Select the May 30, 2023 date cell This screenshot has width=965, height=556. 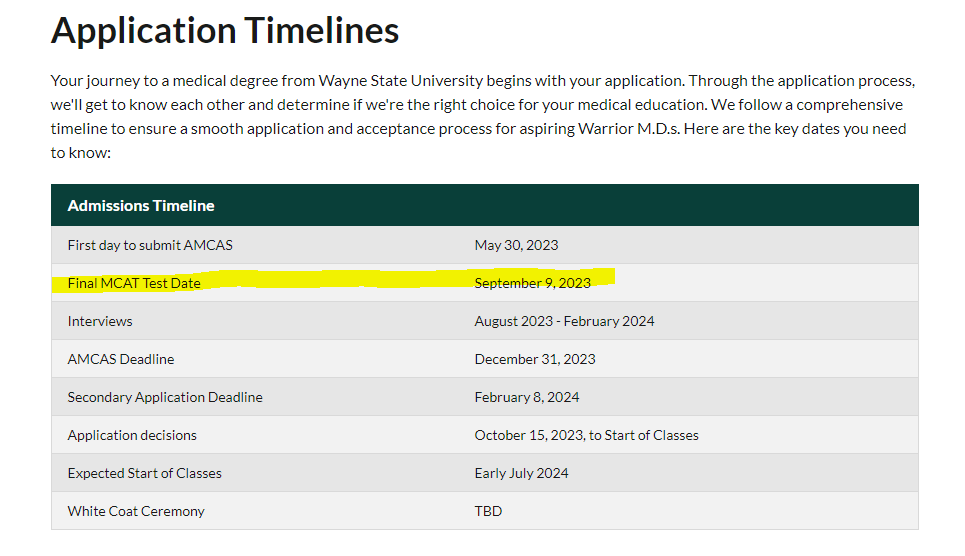pos(516,245)
